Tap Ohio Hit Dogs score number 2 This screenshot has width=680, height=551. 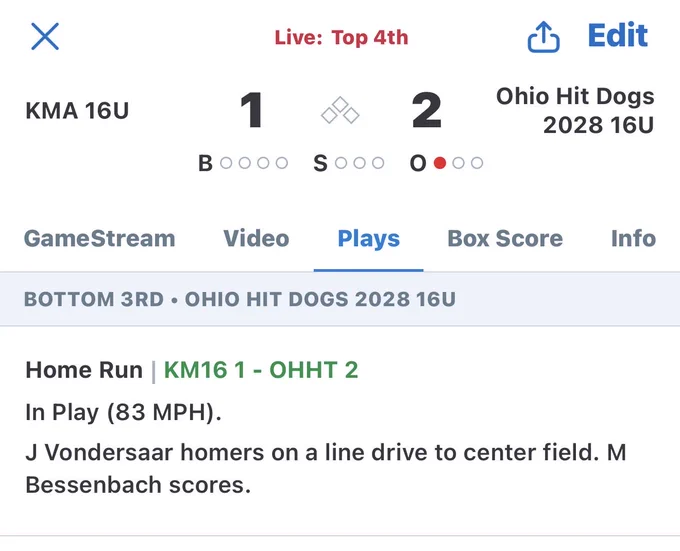tap(427, 111)
